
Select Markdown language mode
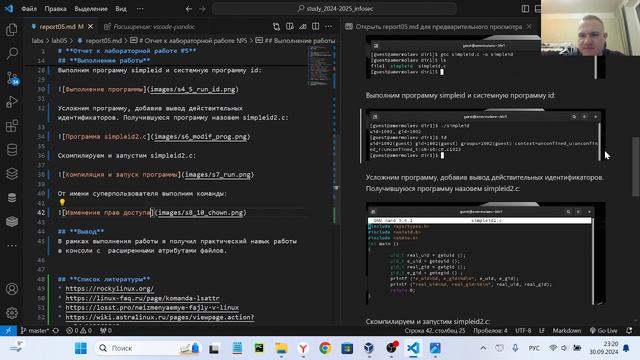click(567, 331)
